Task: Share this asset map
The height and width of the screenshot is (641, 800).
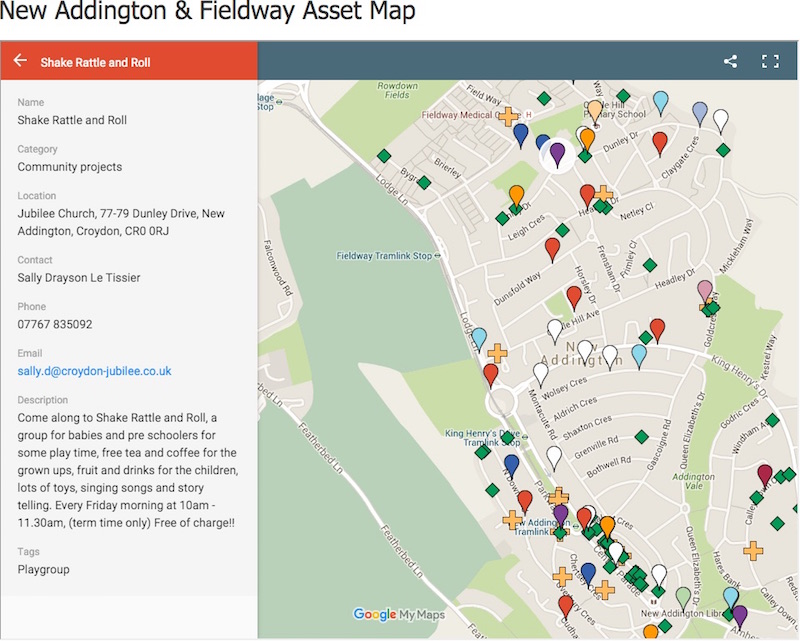Action: pos(730,62)
